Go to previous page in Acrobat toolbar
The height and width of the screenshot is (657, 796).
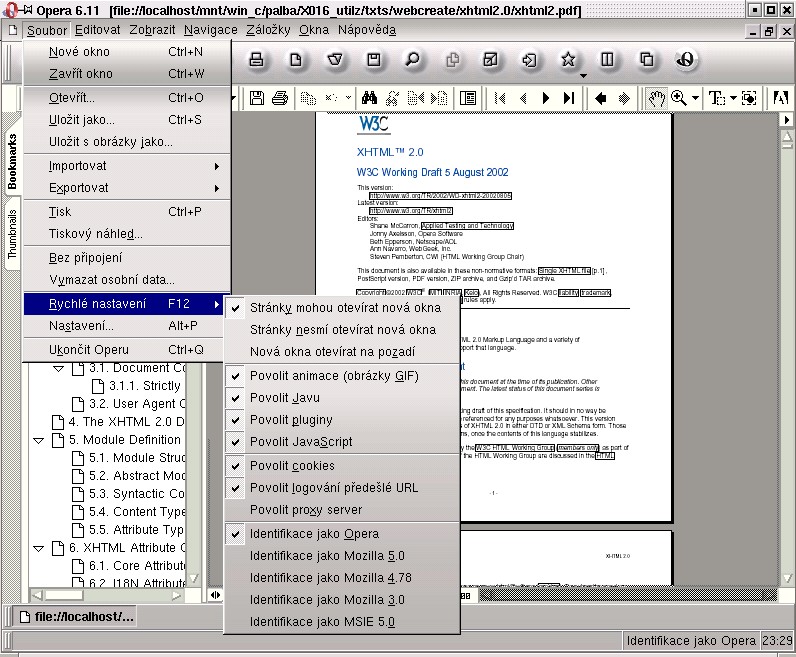(x=523, y=97)
